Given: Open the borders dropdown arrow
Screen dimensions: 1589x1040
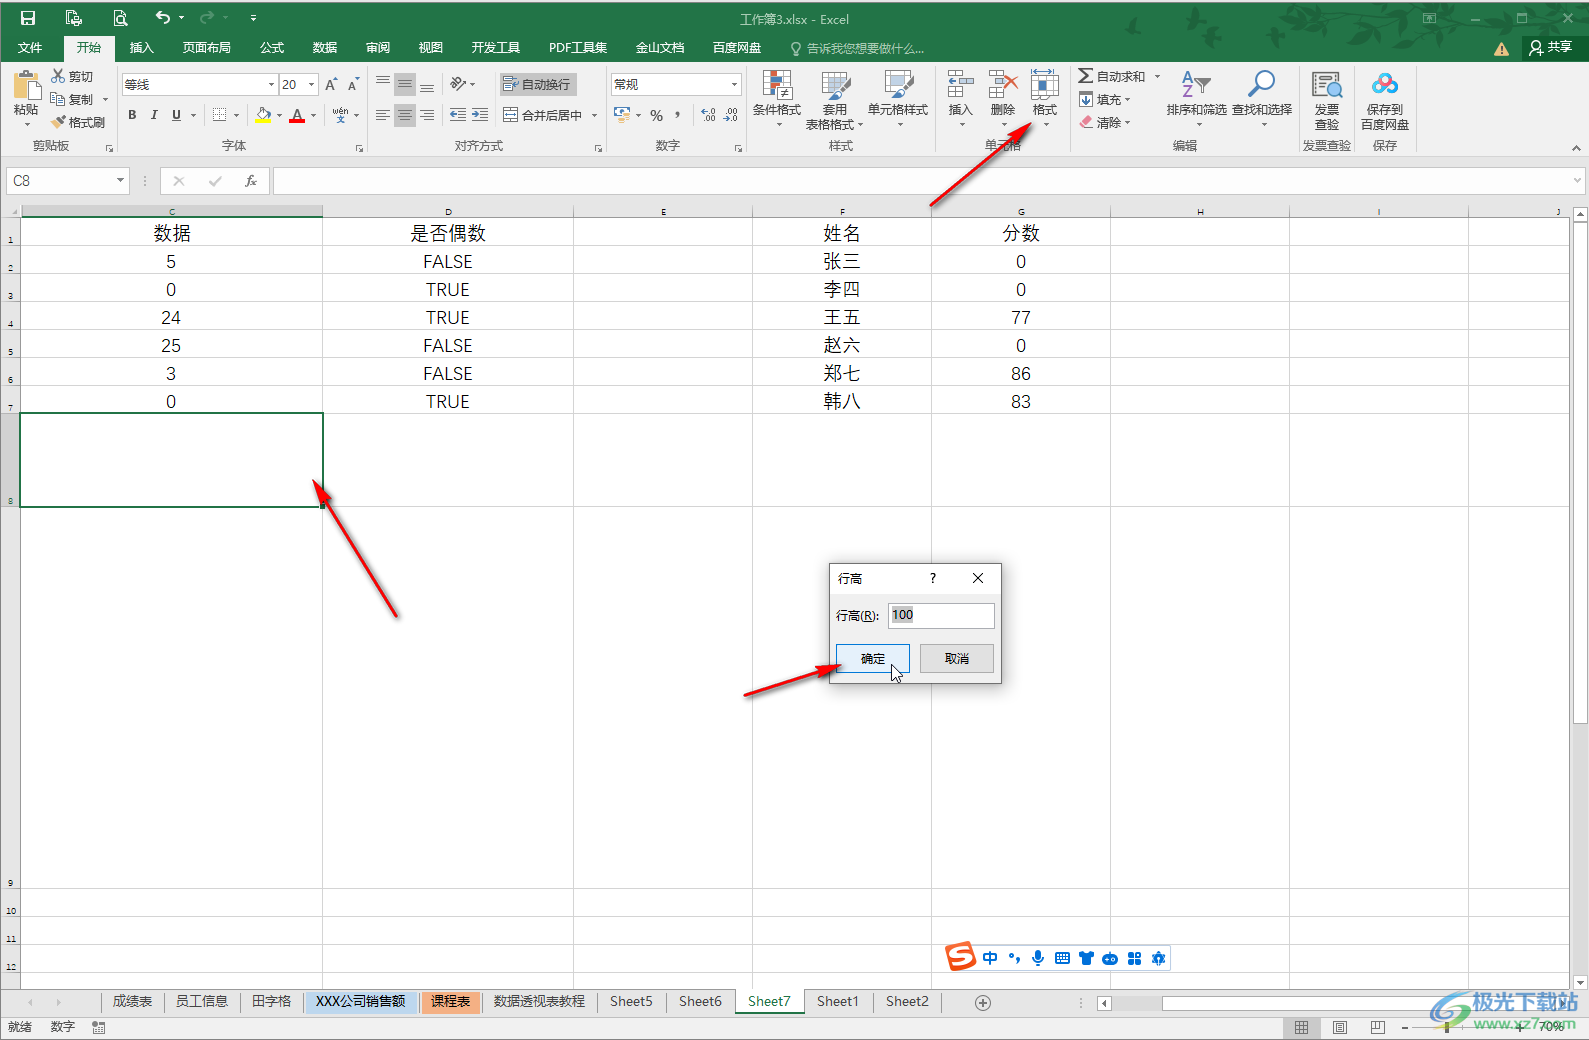Looking at the screenshot, I should coord(236,115).
